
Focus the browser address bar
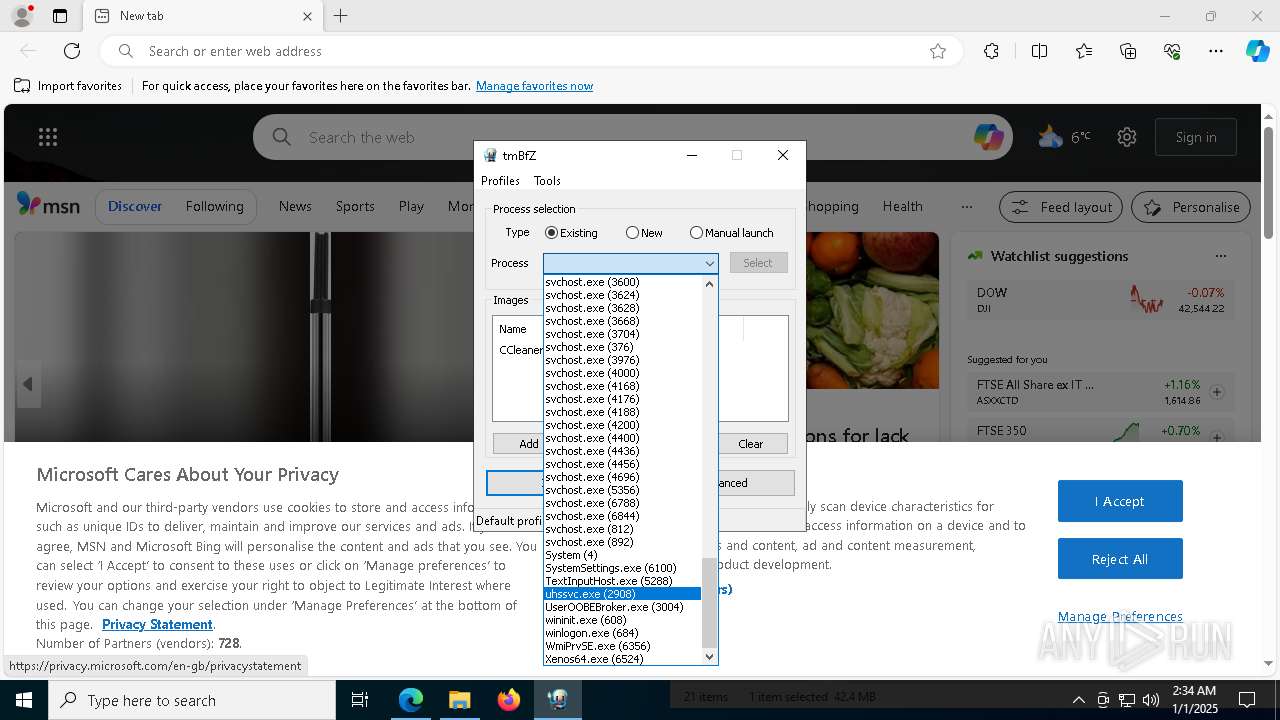530,51
